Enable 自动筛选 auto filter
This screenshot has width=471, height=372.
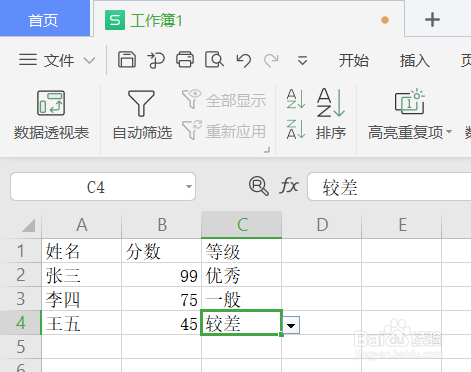[x=142, y=115]
